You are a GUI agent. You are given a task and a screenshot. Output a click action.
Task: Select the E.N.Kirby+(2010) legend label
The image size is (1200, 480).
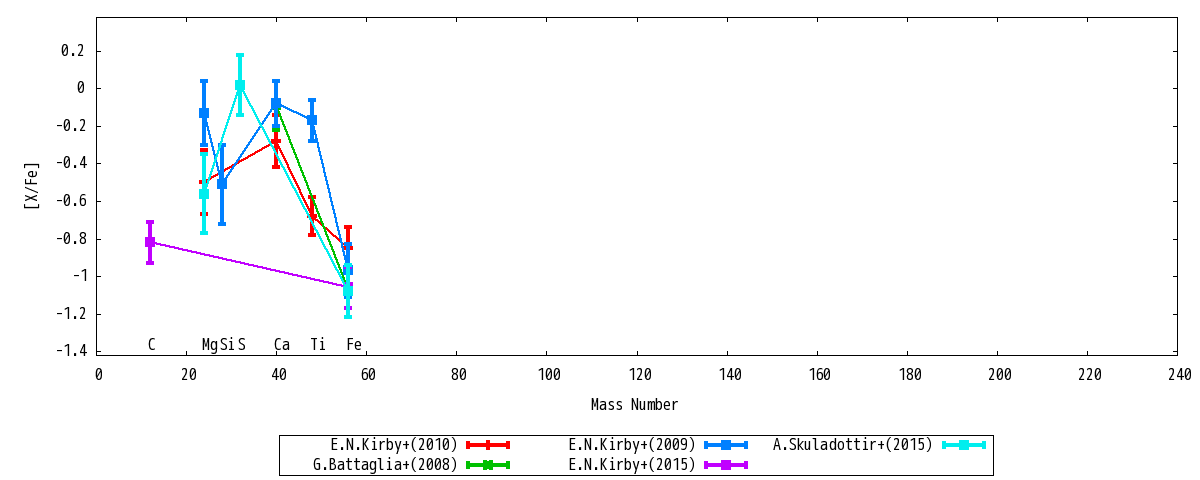click(394, 445)
